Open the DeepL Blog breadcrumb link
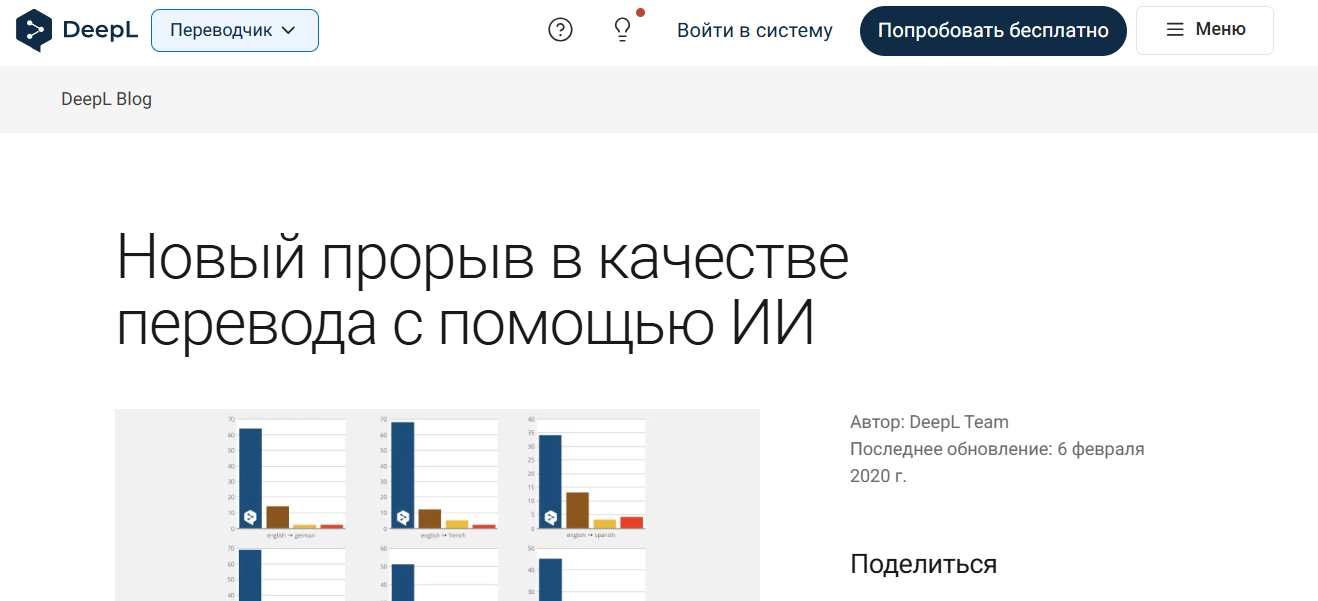 pos(107,99)
